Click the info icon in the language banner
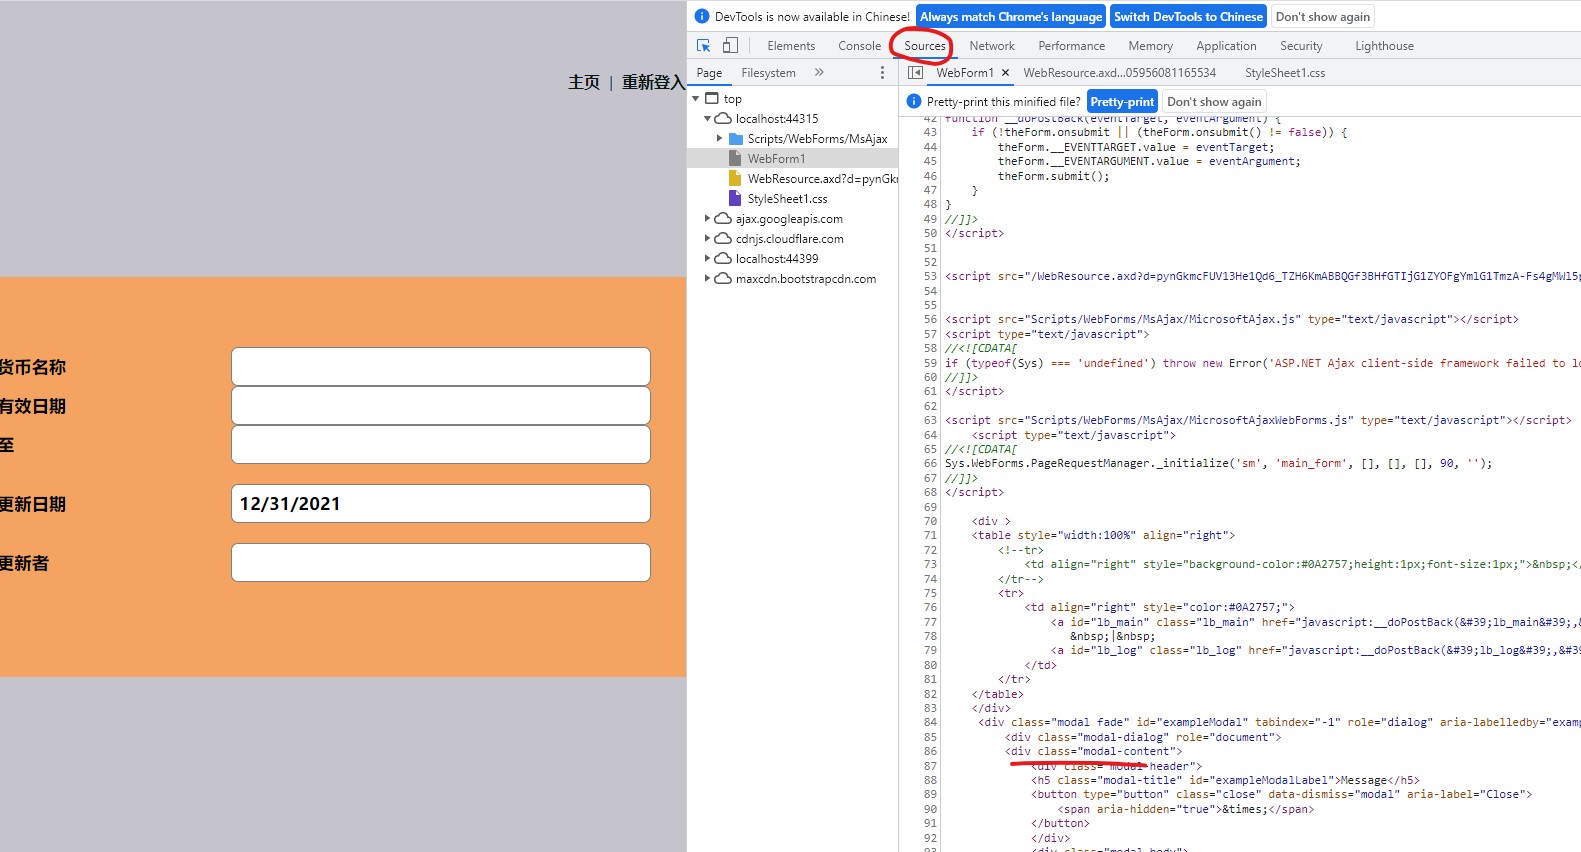The width and height of the screenshot is (1581, 852). (702, 16)
